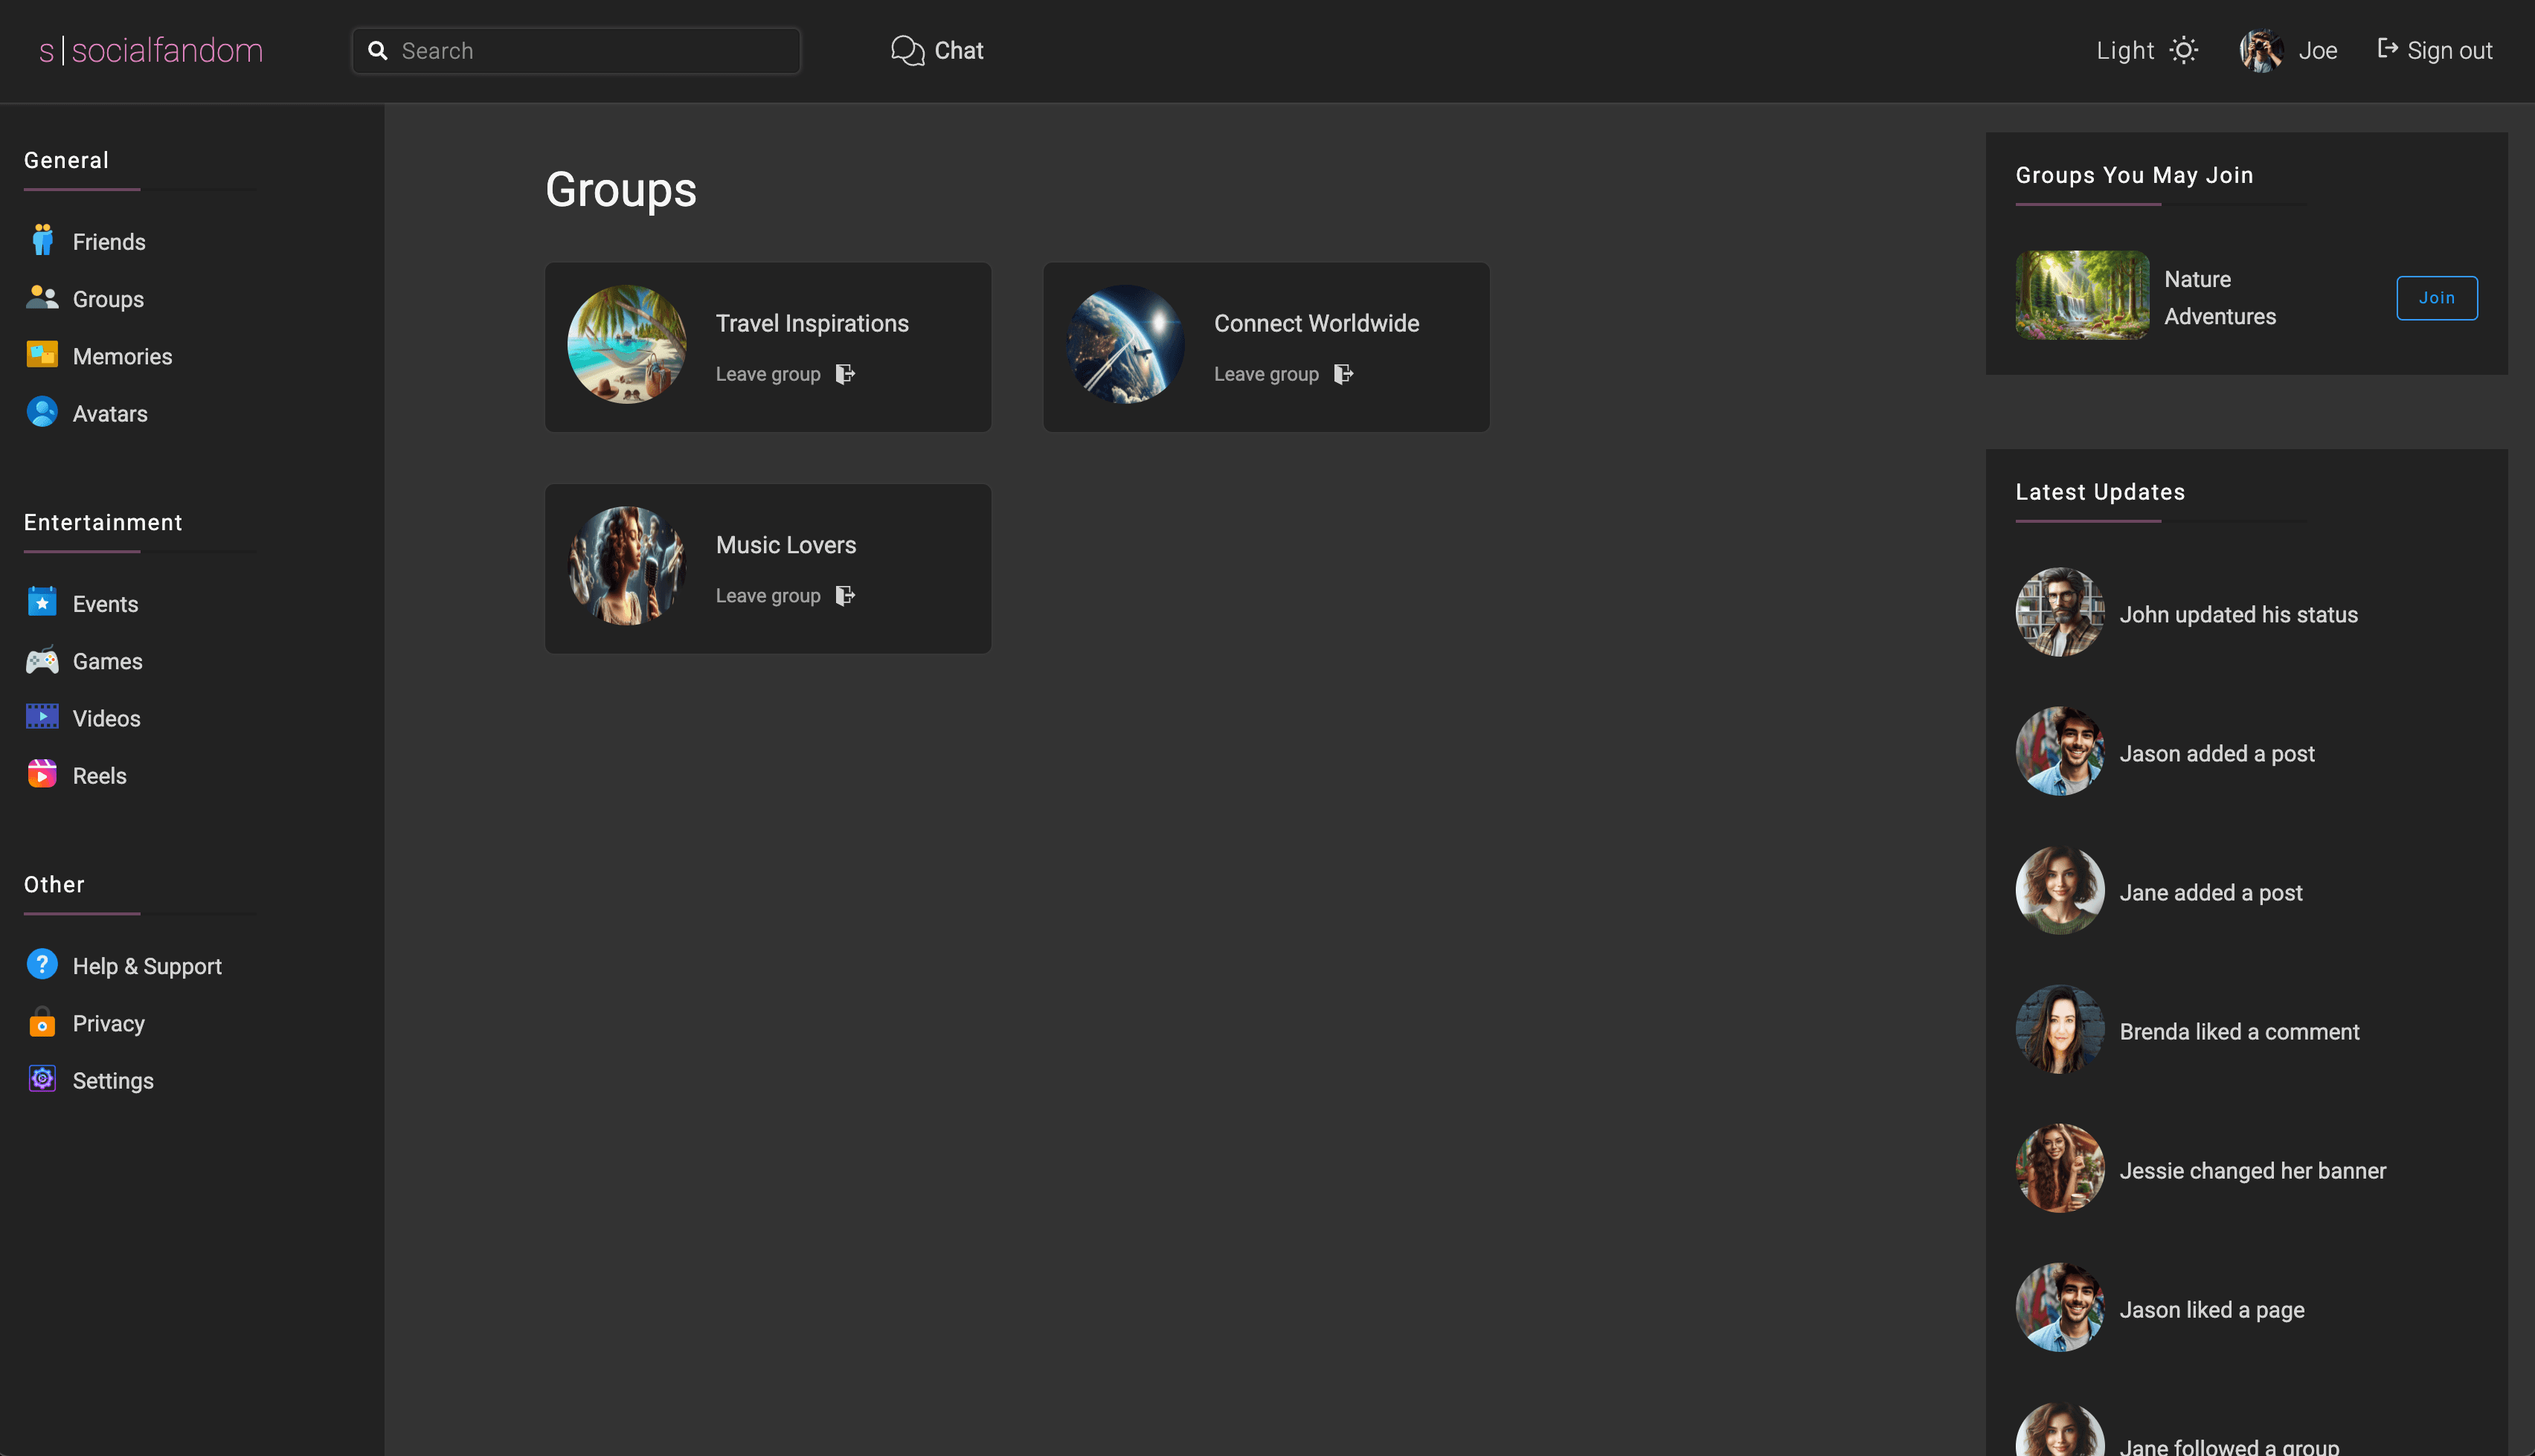This screenshot has width=2535, height=1456.
Task: Open the Settings gear icon
Action: (x=42, y=1079)
